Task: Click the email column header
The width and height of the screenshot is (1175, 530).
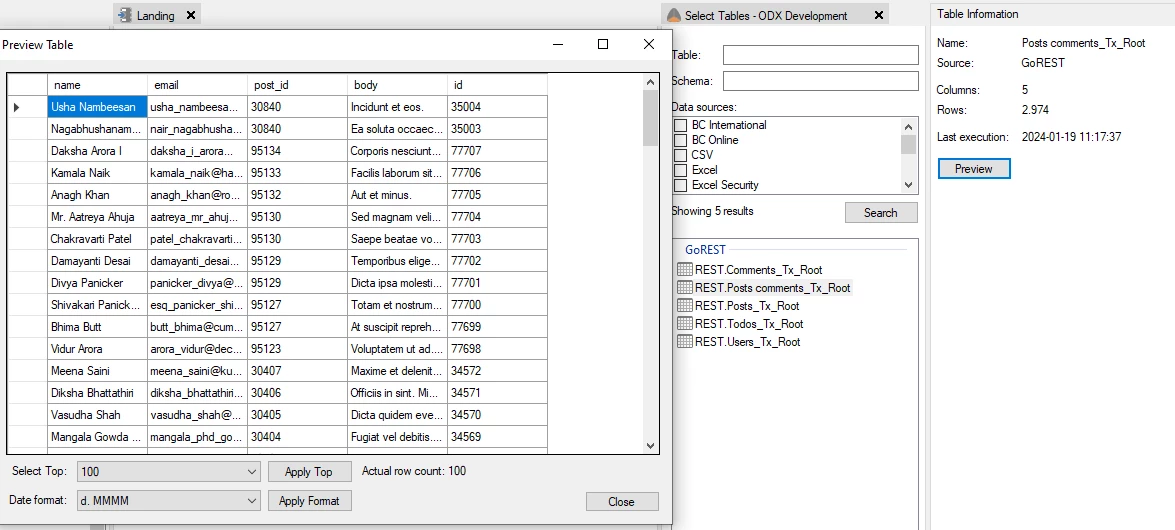Action: click(x=198, y=85)
